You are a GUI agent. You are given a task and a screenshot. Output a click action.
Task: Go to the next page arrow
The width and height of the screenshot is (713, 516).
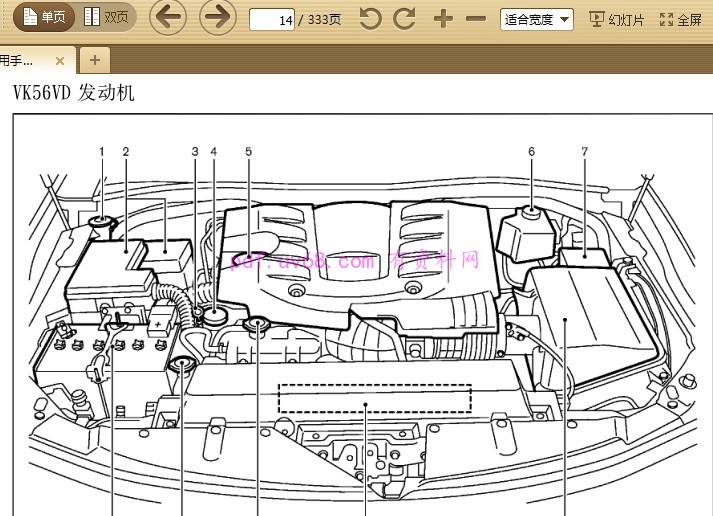(x=217, y=17)
